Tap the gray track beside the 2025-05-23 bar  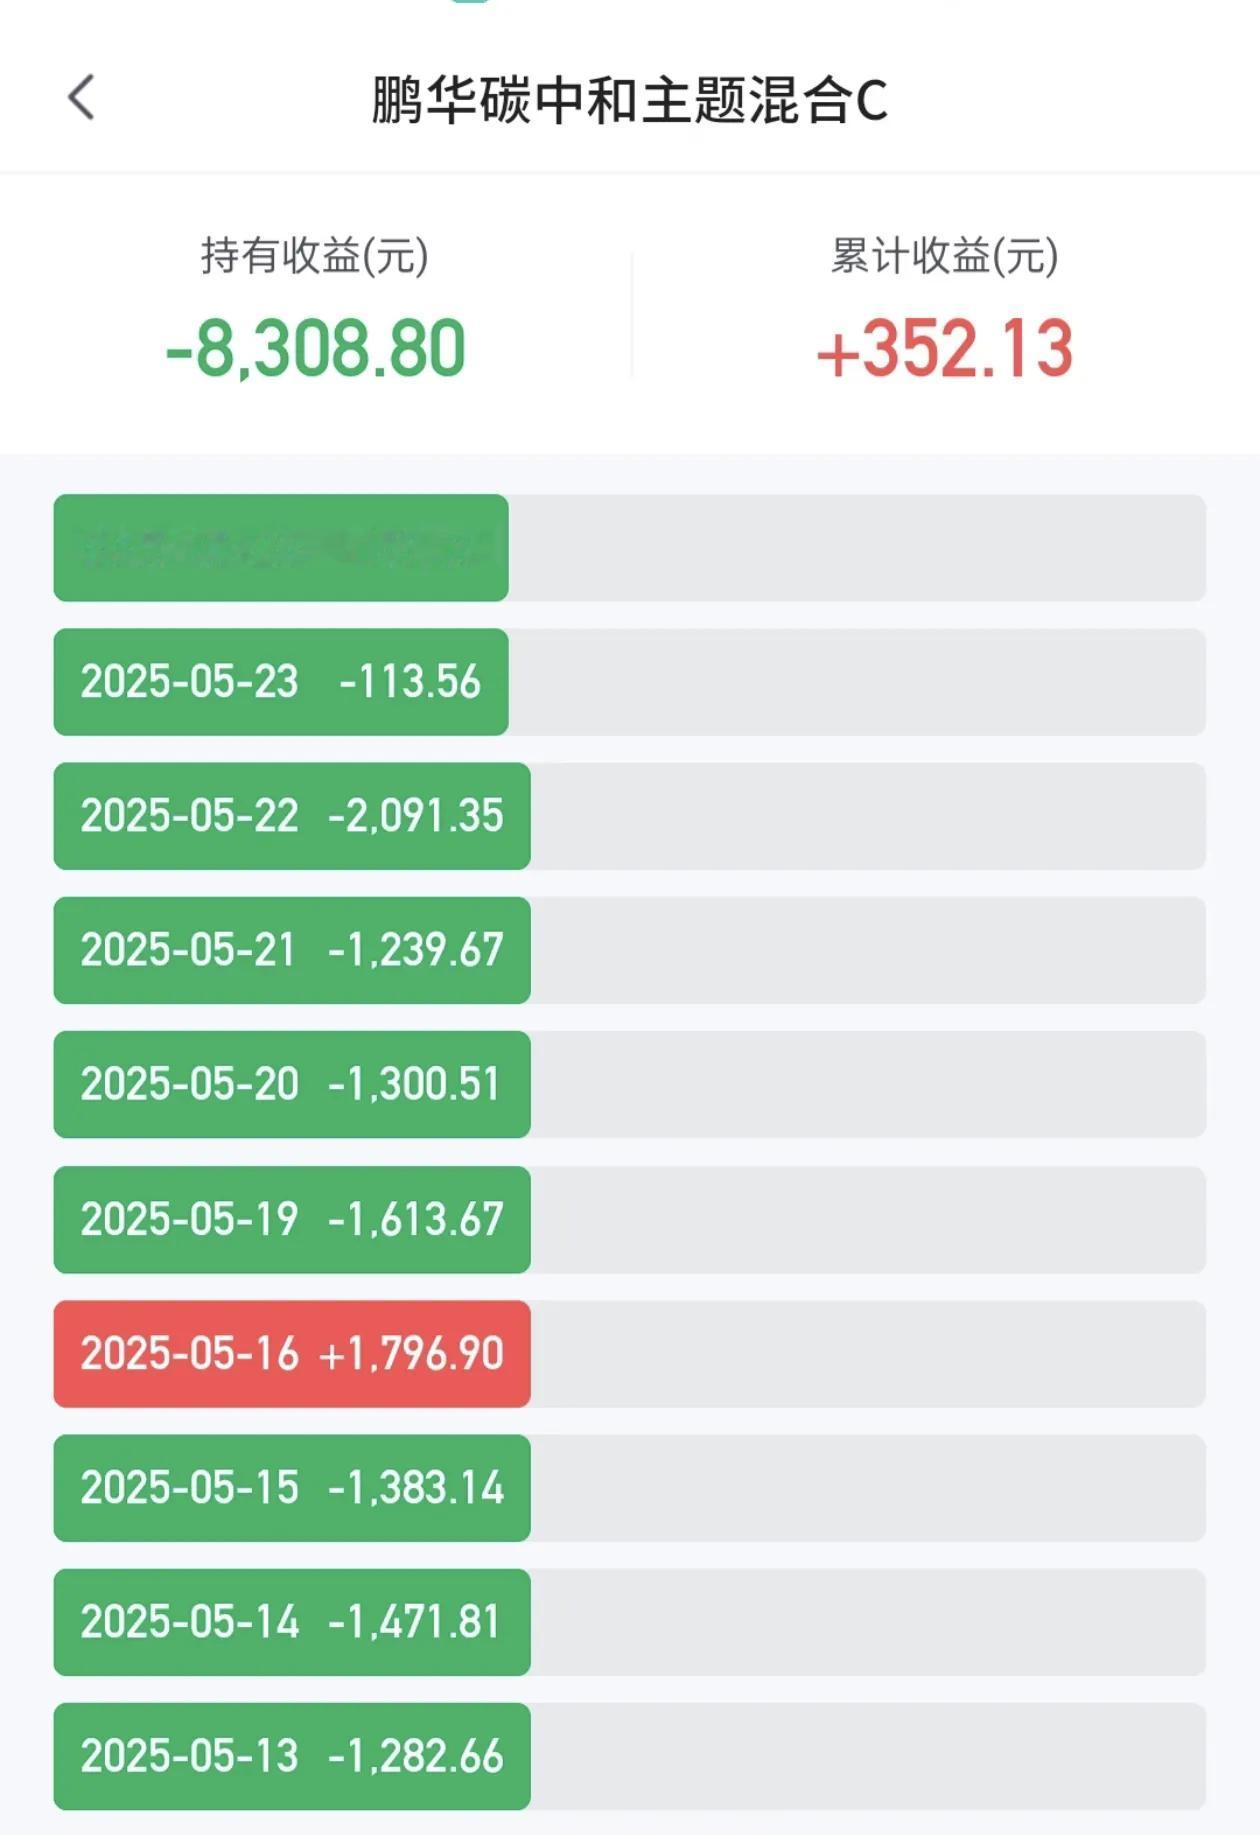click(x=857, y=682)
